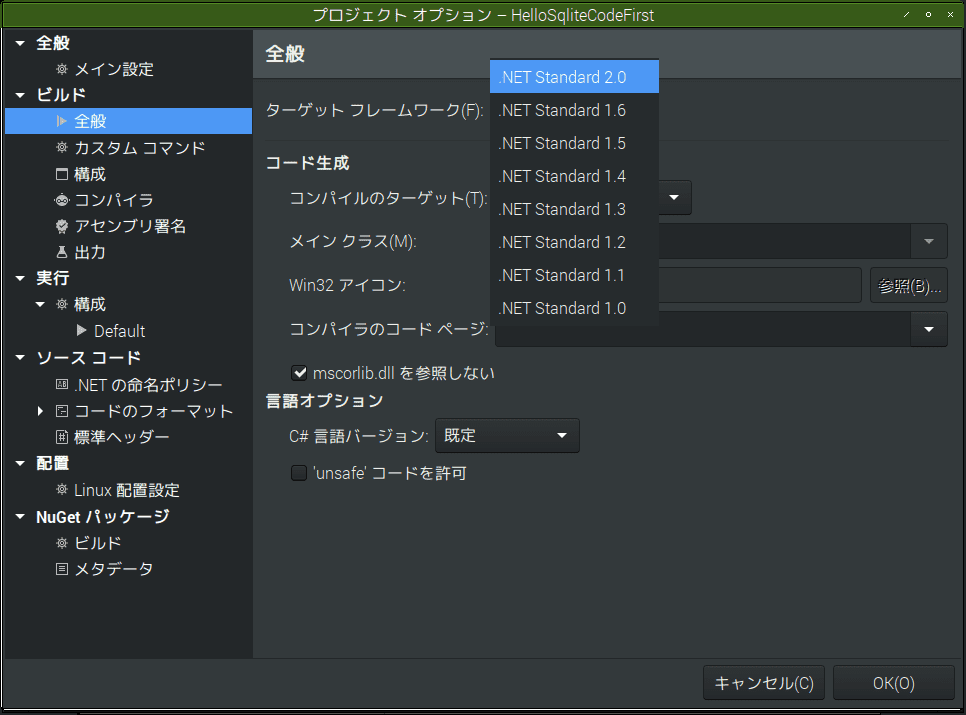This screenshot has height=715, width=966.
Task: Choose .NET Standard 1.4 framework
Action: (x=574, y=176)
